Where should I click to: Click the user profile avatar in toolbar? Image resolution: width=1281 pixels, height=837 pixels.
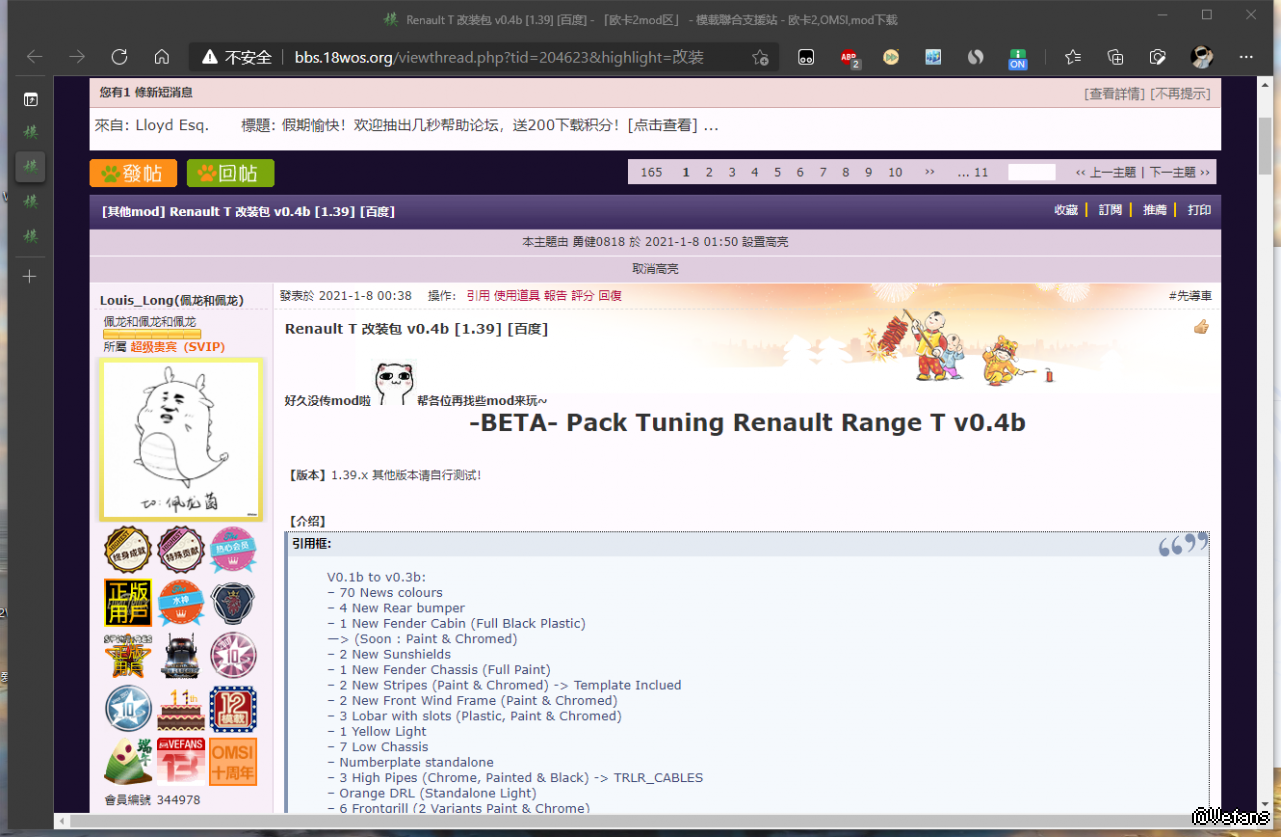coord(1201,57)
